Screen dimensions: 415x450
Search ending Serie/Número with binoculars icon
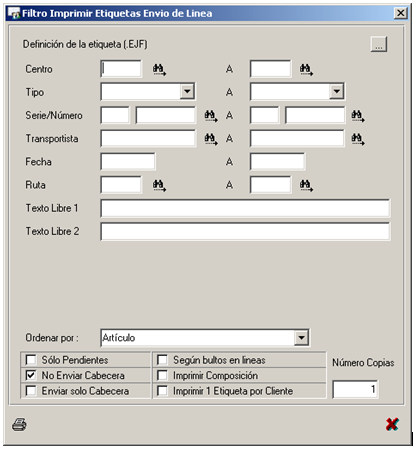[x=358, y=116]
